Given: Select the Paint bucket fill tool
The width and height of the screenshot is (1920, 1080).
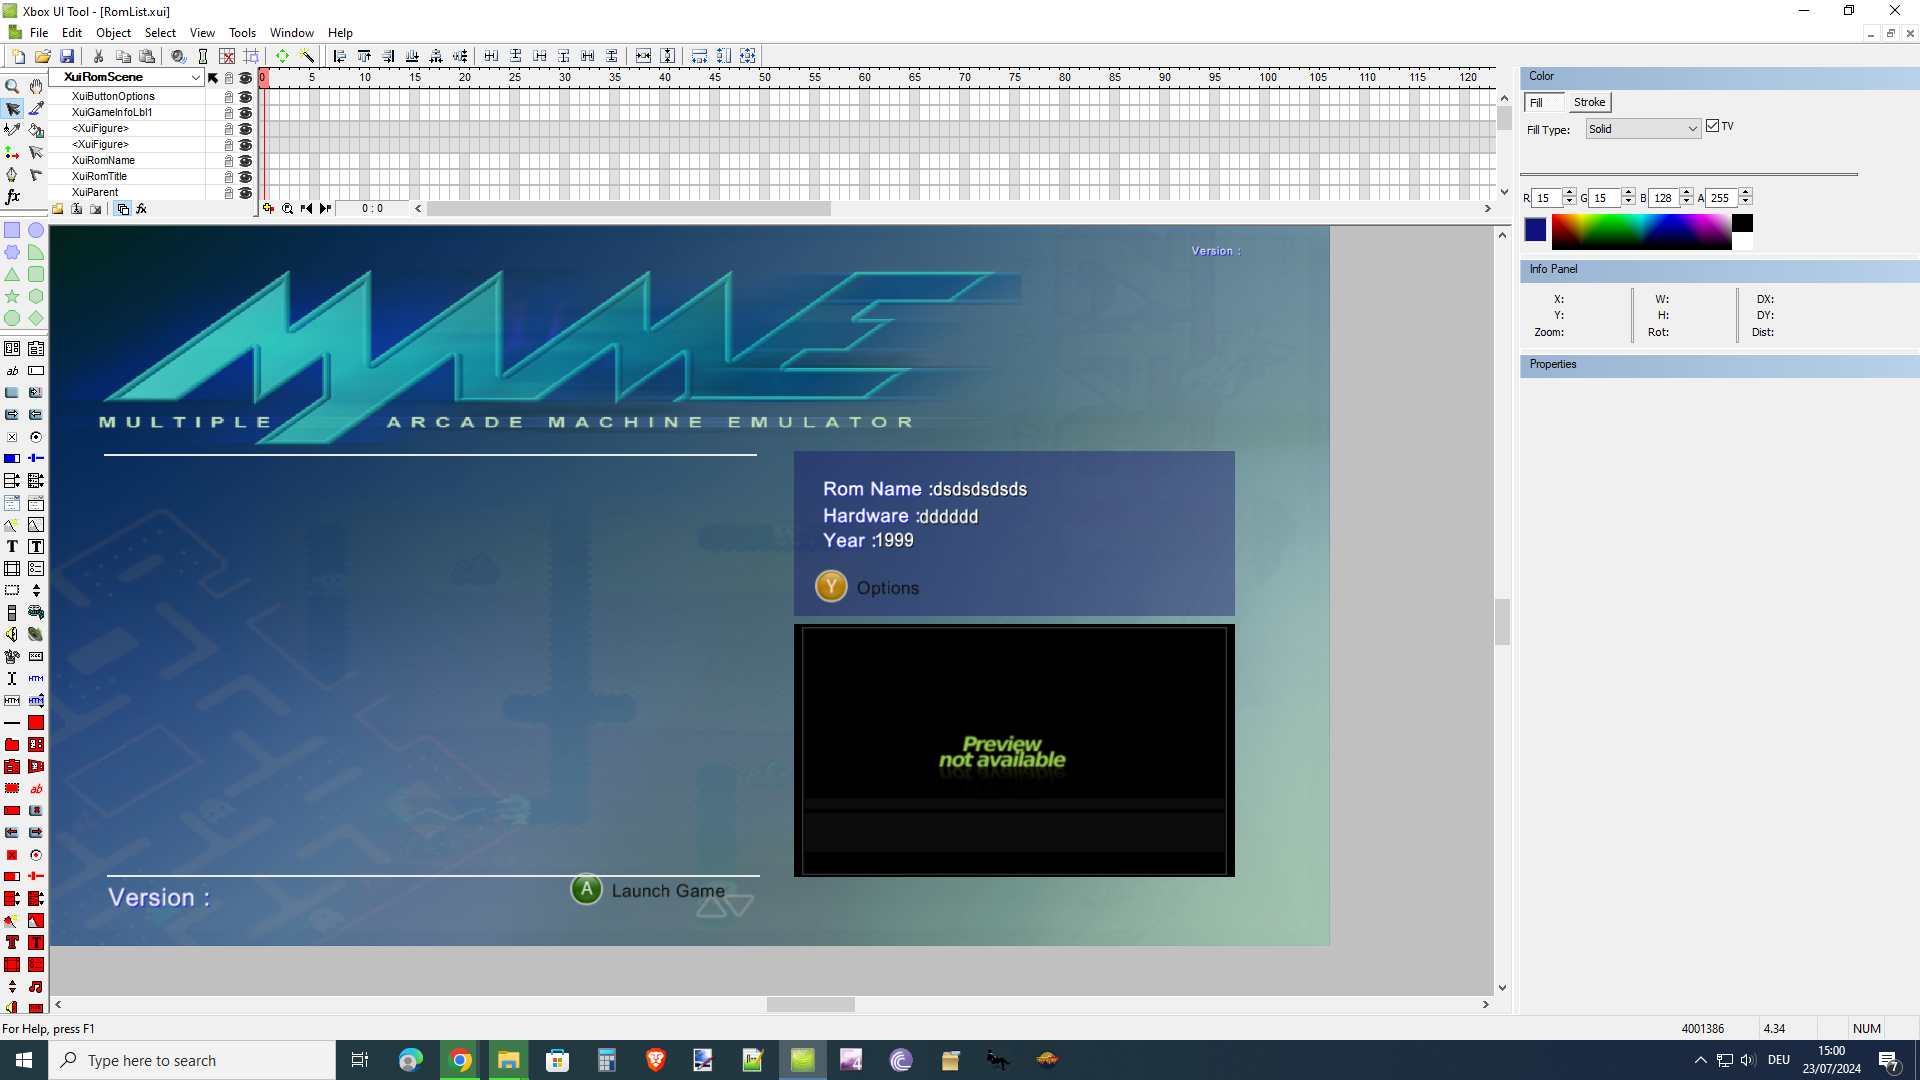Looking at the screenshot, I should [x=36, y=131].
